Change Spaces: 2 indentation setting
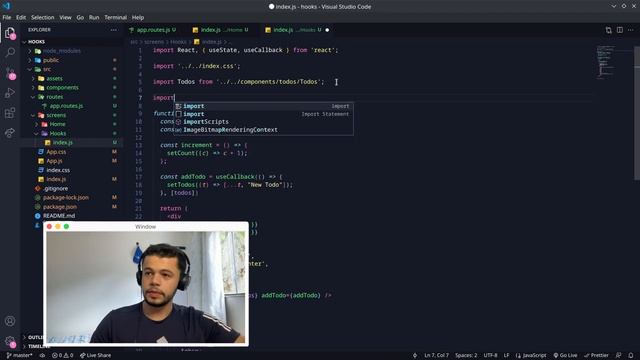640x360 pixels. click(466, 356)
